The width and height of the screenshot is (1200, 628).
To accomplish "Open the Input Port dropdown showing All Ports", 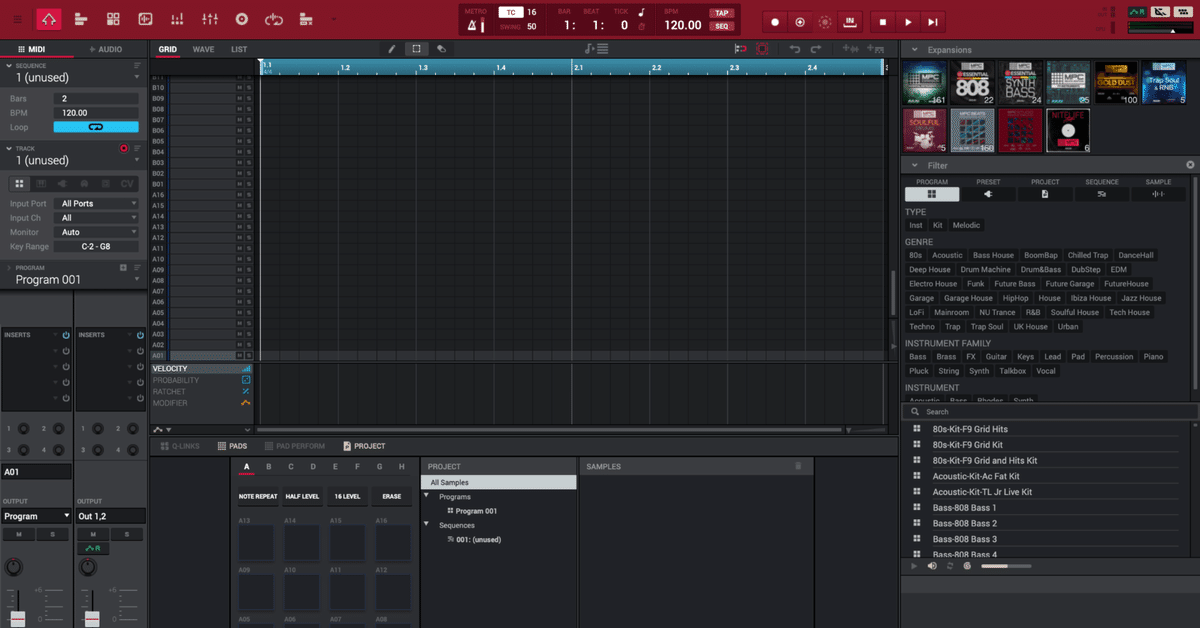I will pos(97,202).
